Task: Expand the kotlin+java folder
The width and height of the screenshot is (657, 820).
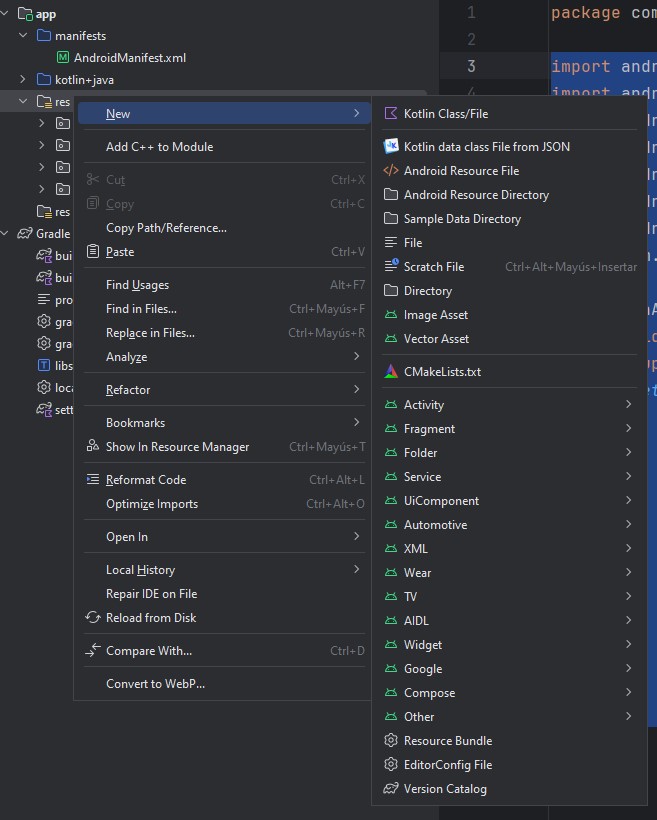Action: point(23,79)
